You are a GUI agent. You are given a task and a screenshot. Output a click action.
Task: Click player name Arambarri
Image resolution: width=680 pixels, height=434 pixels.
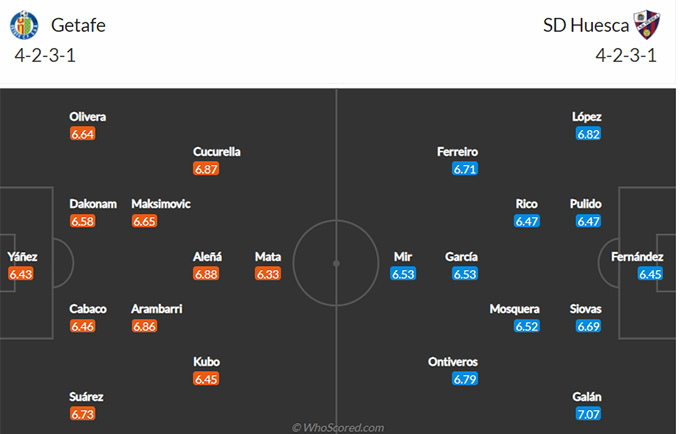157,309
